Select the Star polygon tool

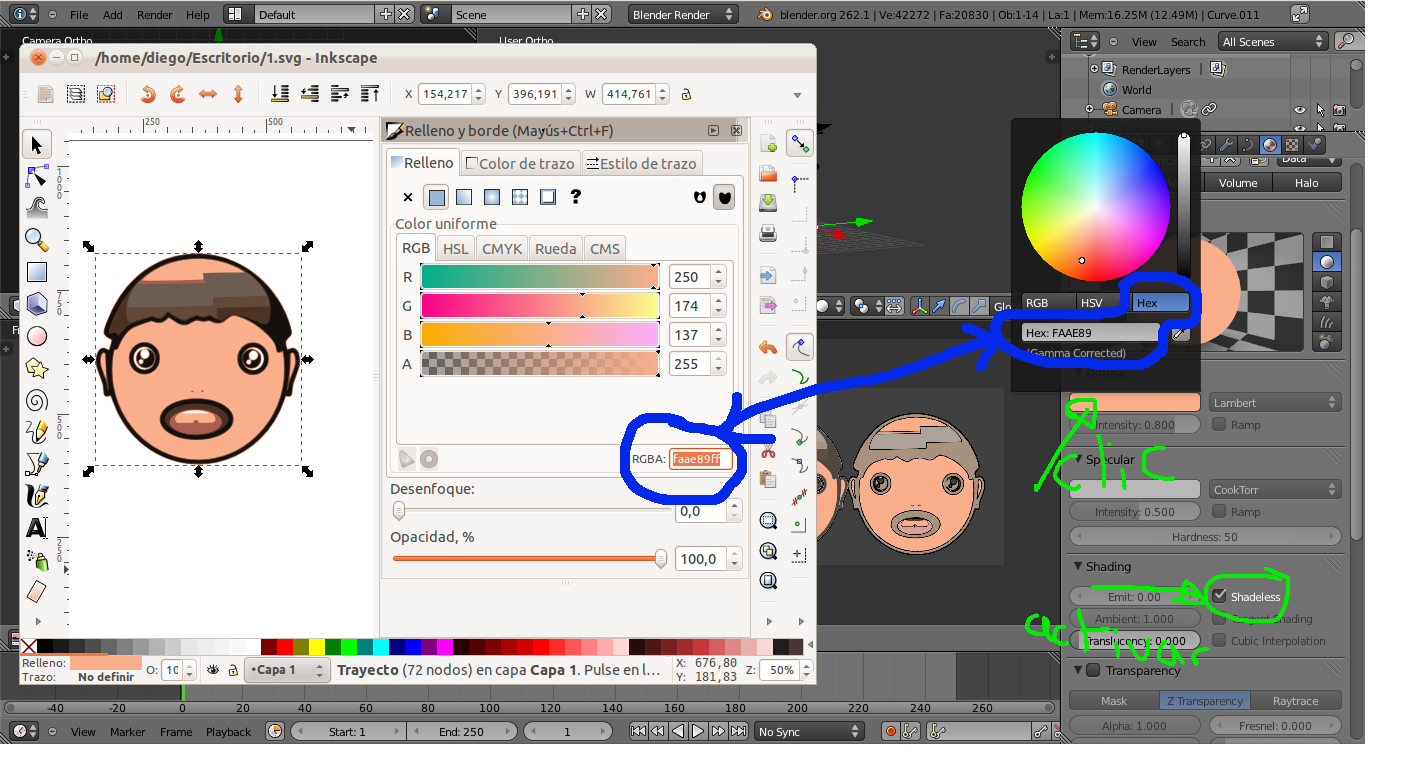click(x=37, y=368)
